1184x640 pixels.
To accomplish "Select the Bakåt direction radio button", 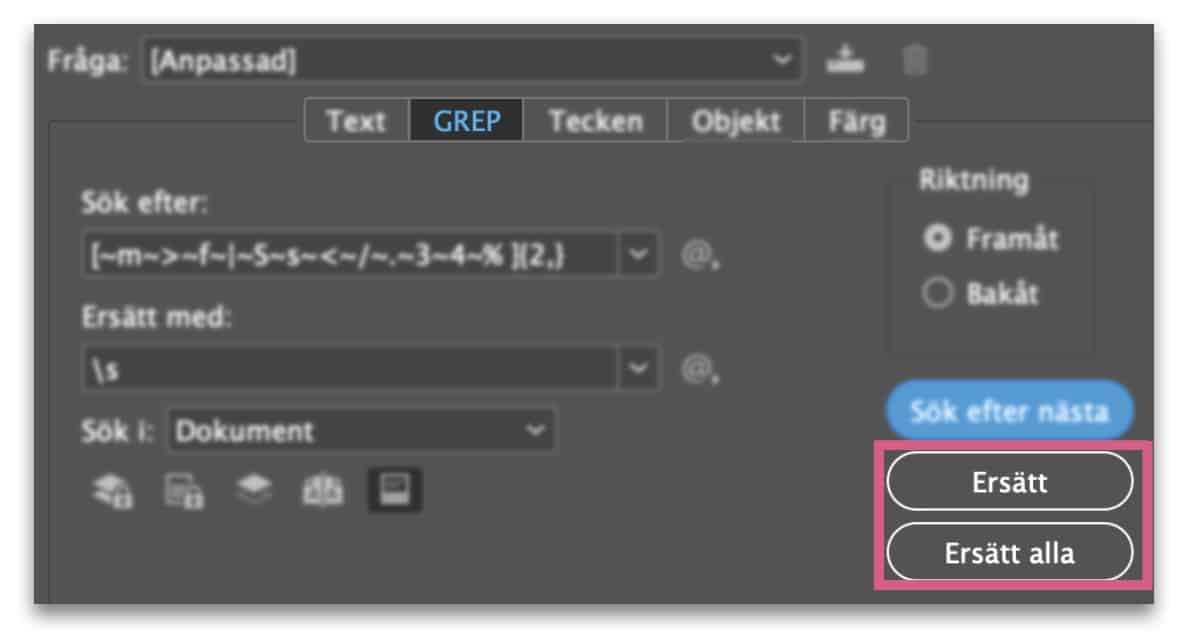I will click(x=938, y=293).
